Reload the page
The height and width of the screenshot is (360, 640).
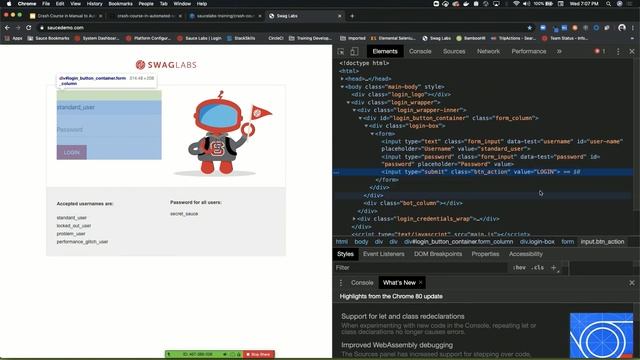click(29, 28)
